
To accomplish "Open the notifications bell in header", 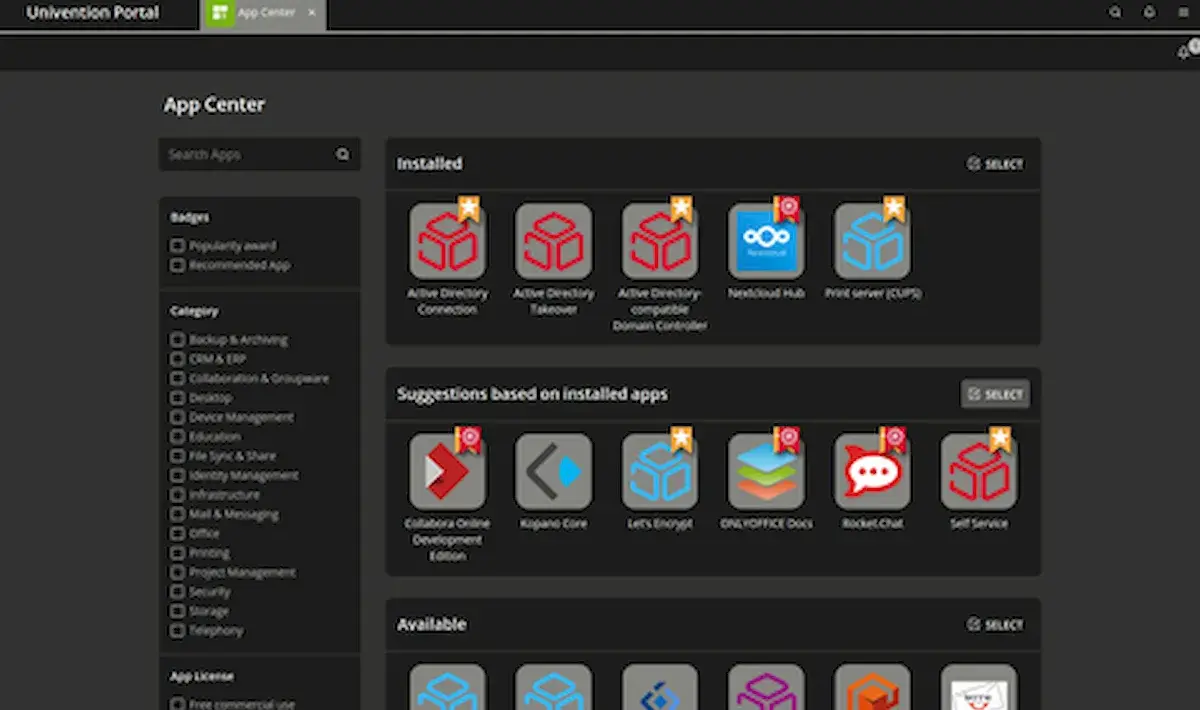I will pyautogui.click(x=1149, y=13).
